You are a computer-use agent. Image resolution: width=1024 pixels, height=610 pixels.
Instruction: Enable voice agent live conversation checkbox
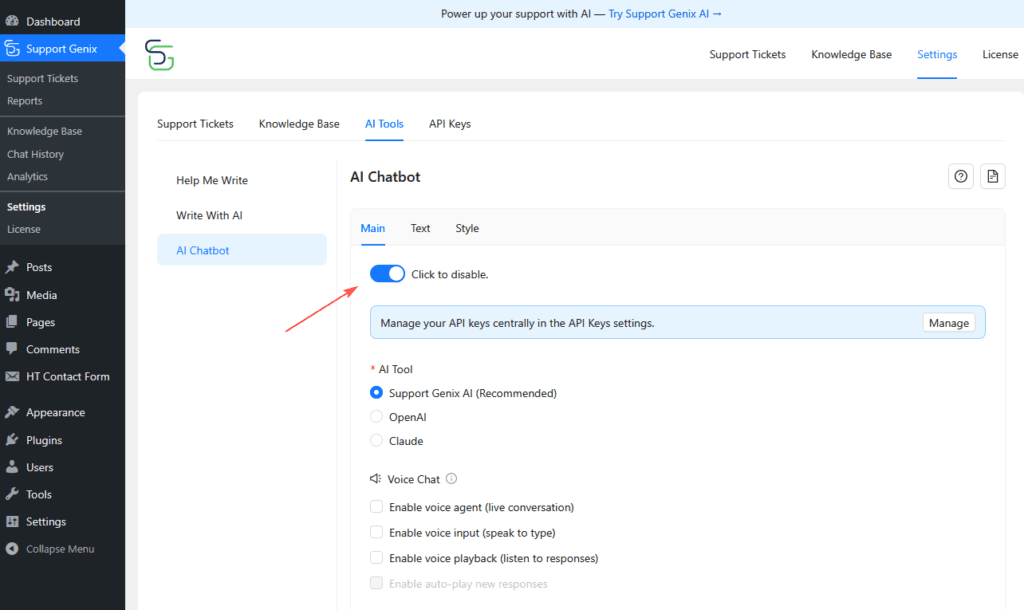[377, 507]
